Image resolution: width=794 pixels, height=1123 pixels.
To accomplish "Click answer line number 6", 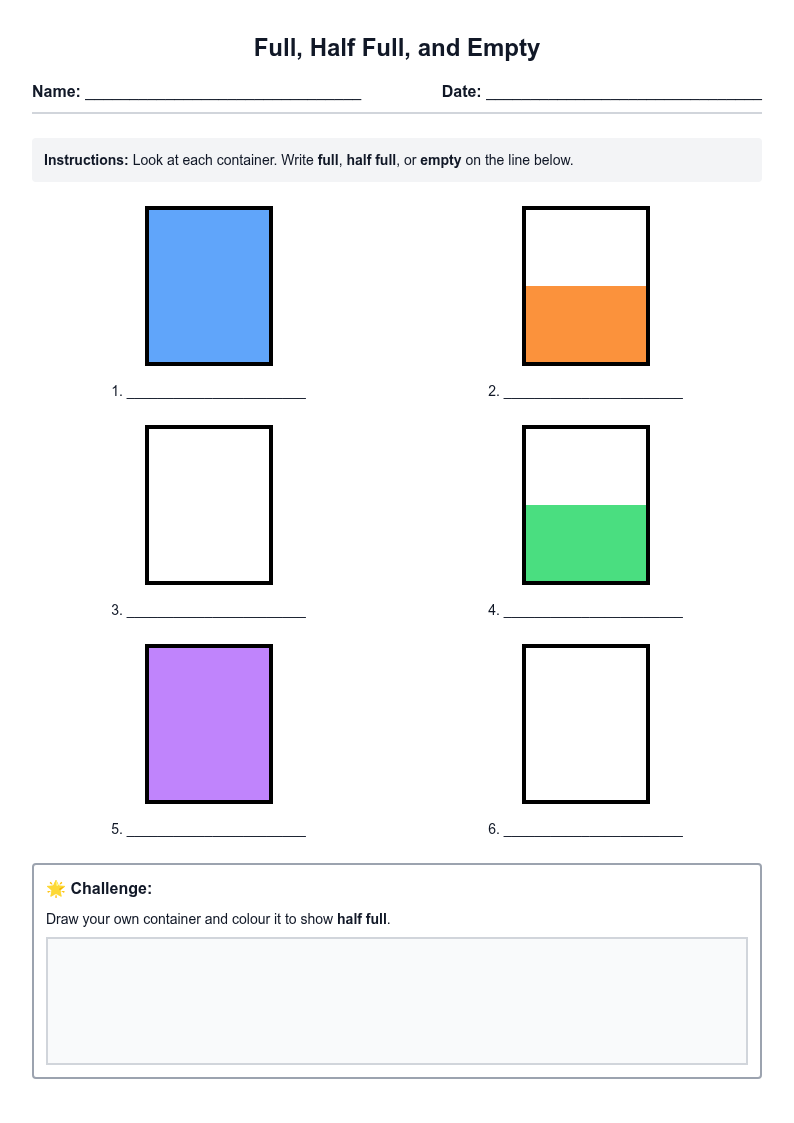I will tap(593, 830).
